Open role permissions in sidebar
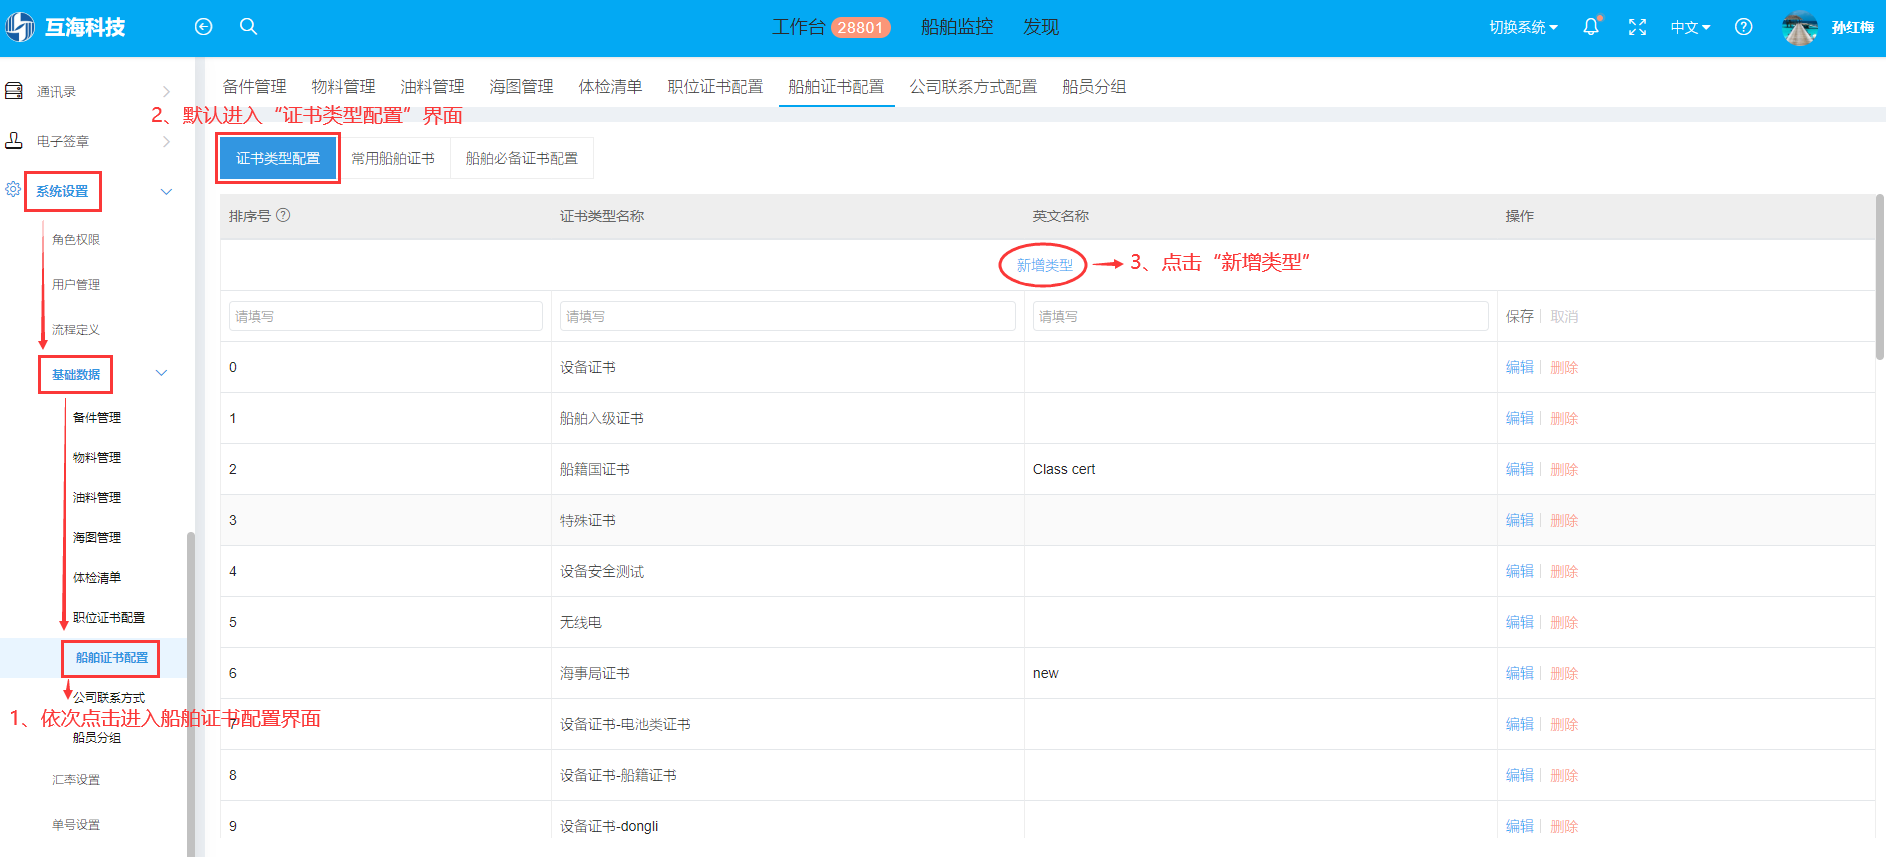This screenshot has height=857, width=1886. [x=76, y=239]
